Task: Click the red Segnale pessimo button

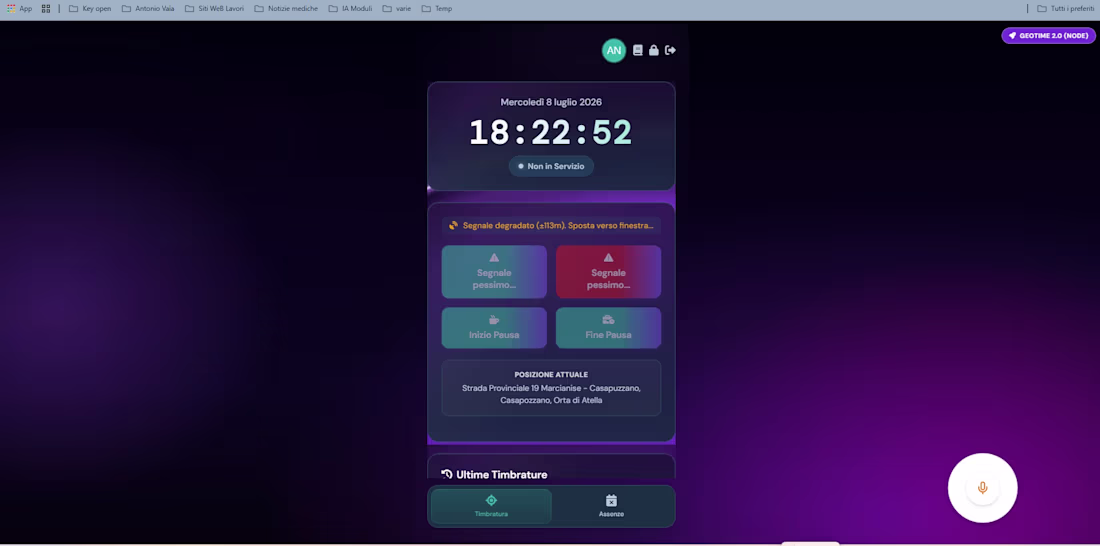Action: tap(608, 272)
